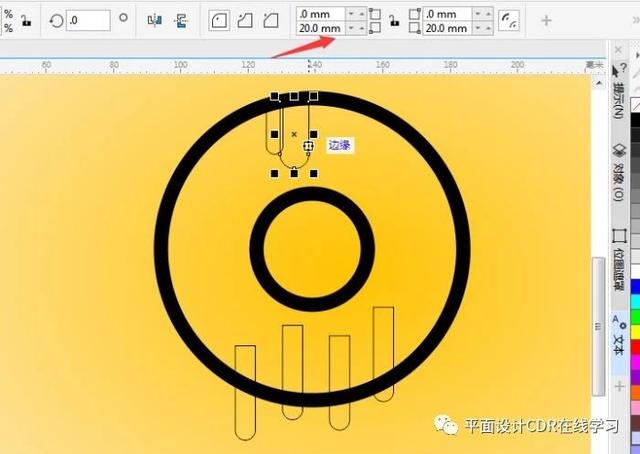Pick the yellow swatch in the color palette
The width and height of the screenshot is (640, 454).
[636, 332]
